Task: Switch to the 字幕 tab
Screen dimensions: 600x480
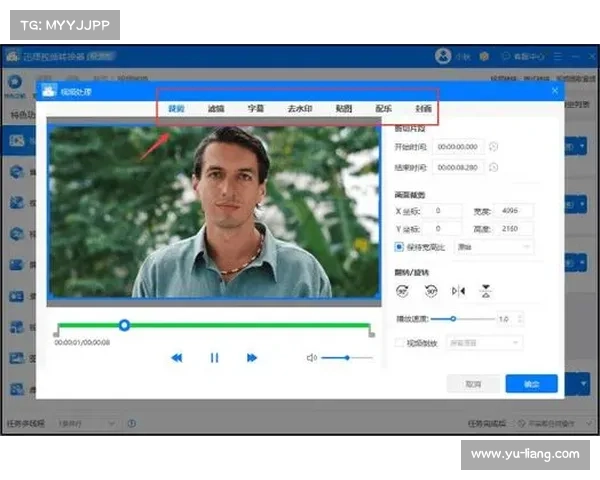Action: (x=256, y=109)
